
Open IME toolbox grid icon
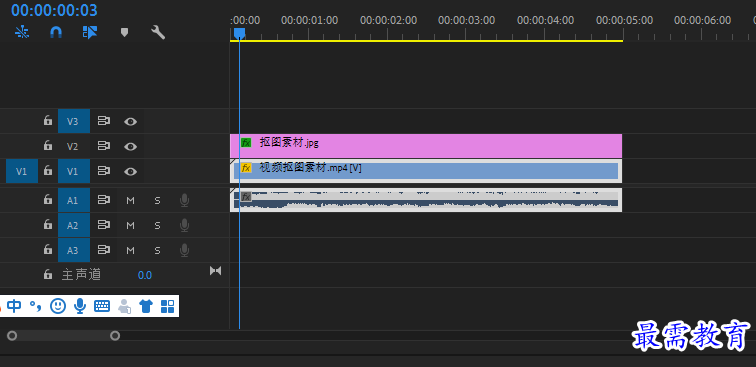pyautogui.click(x=167, y=306)
